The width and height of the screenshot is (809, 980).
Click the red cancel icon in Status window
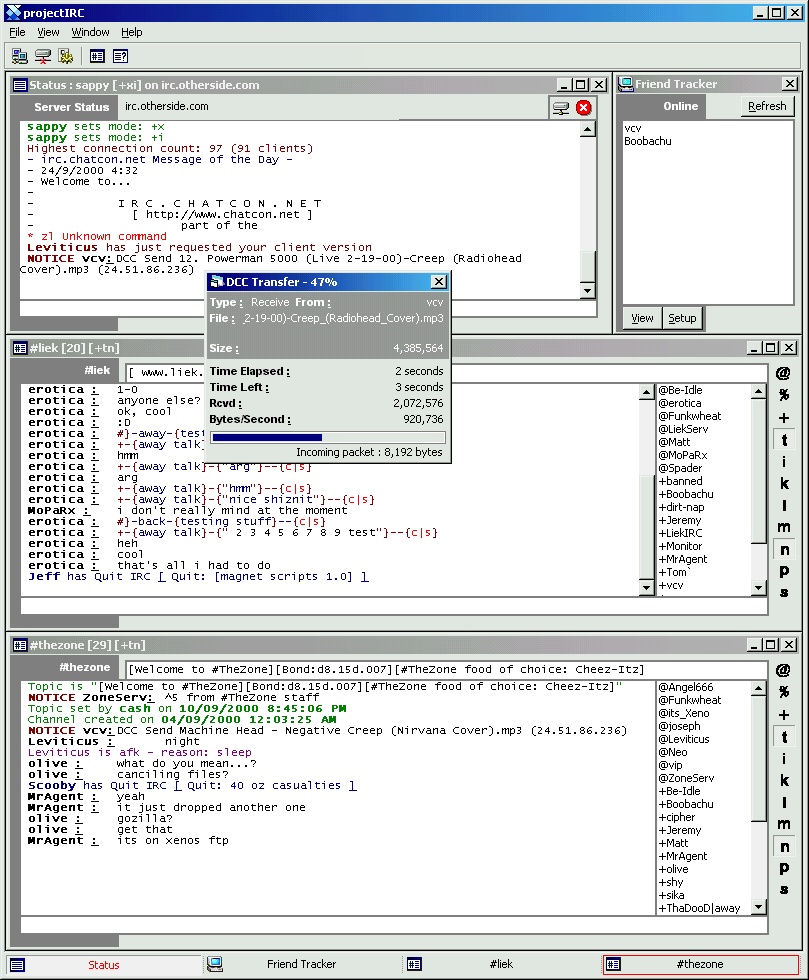[584, 107]
